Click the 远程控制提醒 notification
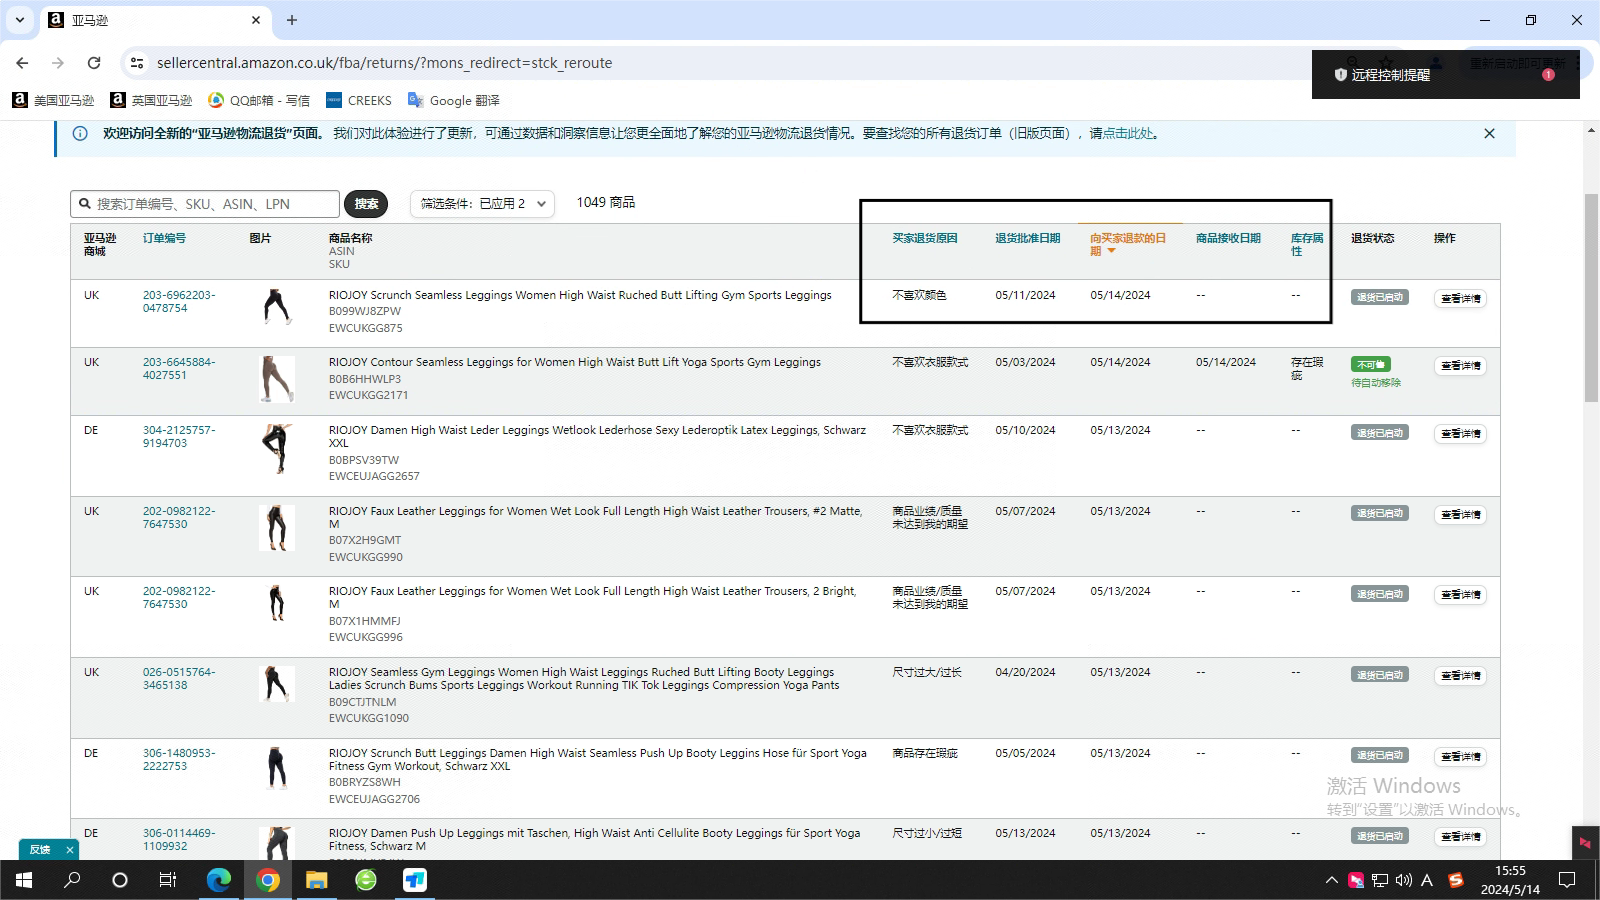1600x900 pixels. [1445, 75]
